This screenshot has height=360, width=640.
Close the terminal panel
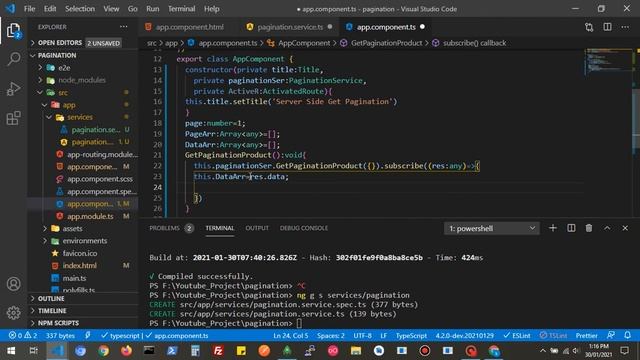tap(625, 228)
